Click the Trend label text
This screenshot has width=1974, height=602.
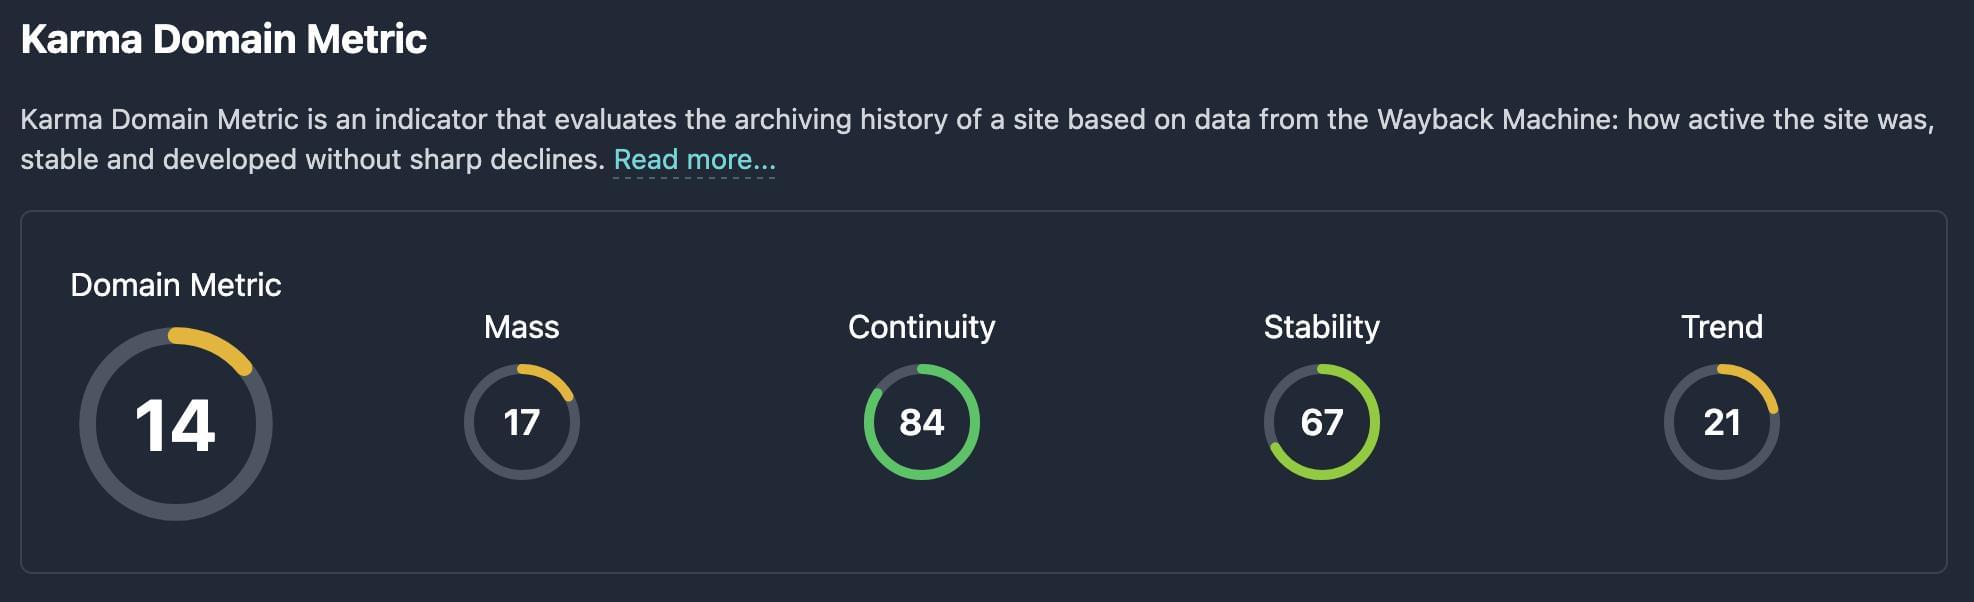(x=1722, y=326)
